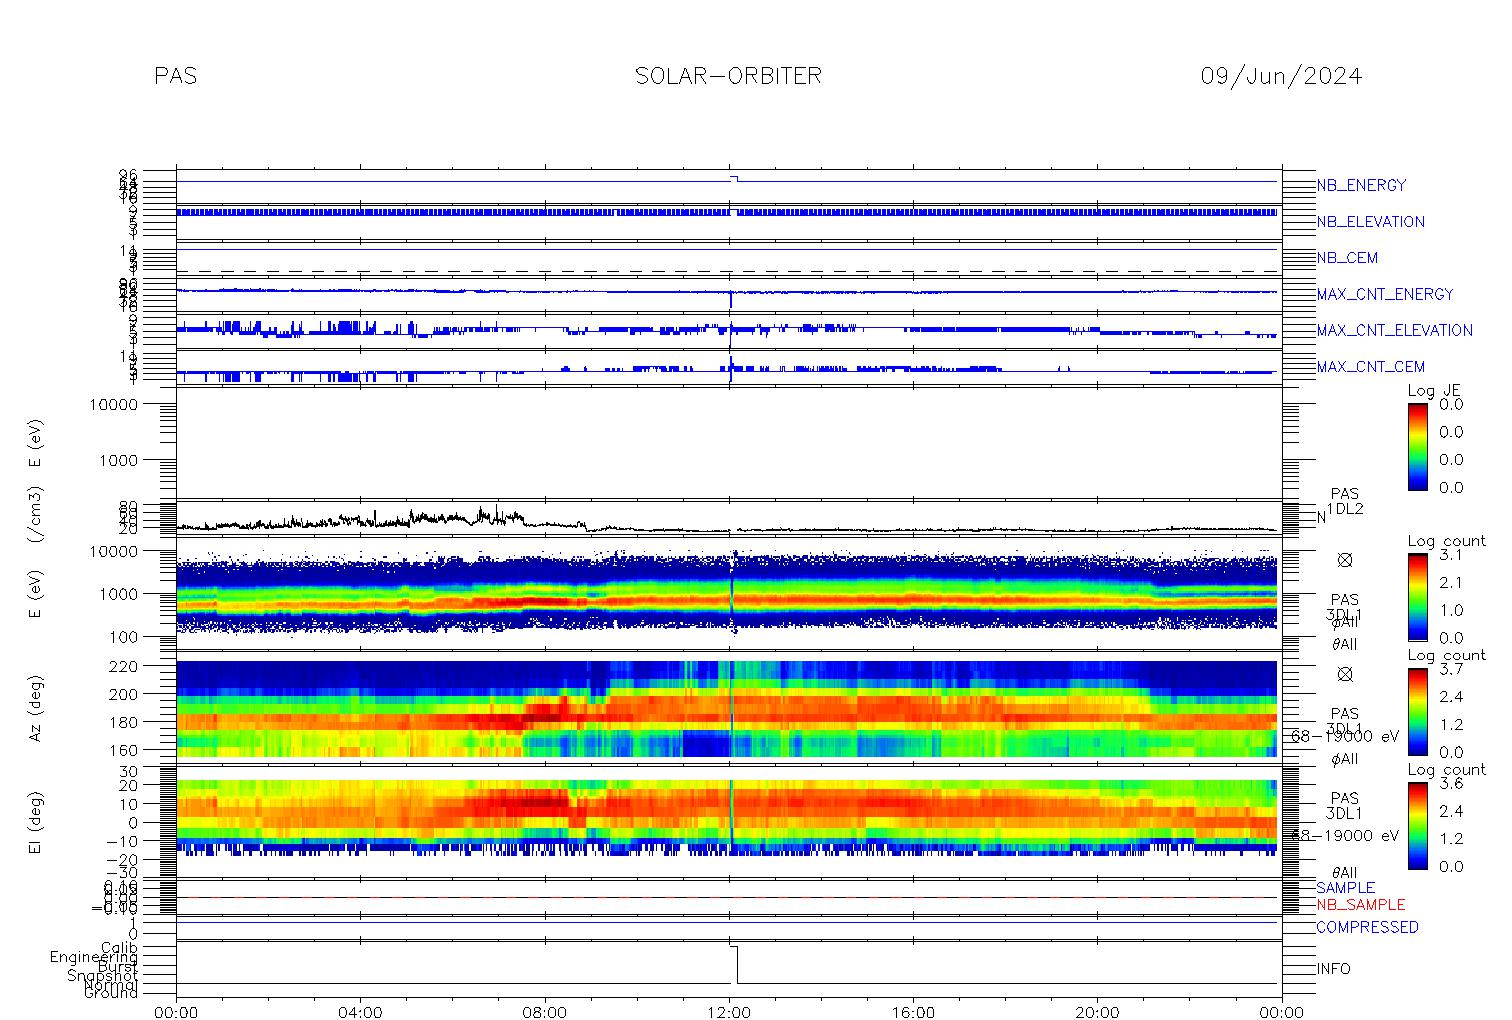Select the MAX_CNT_ENERGY panel label
This screenshot has width=1512, height=1020.
tap(1385, 294)
